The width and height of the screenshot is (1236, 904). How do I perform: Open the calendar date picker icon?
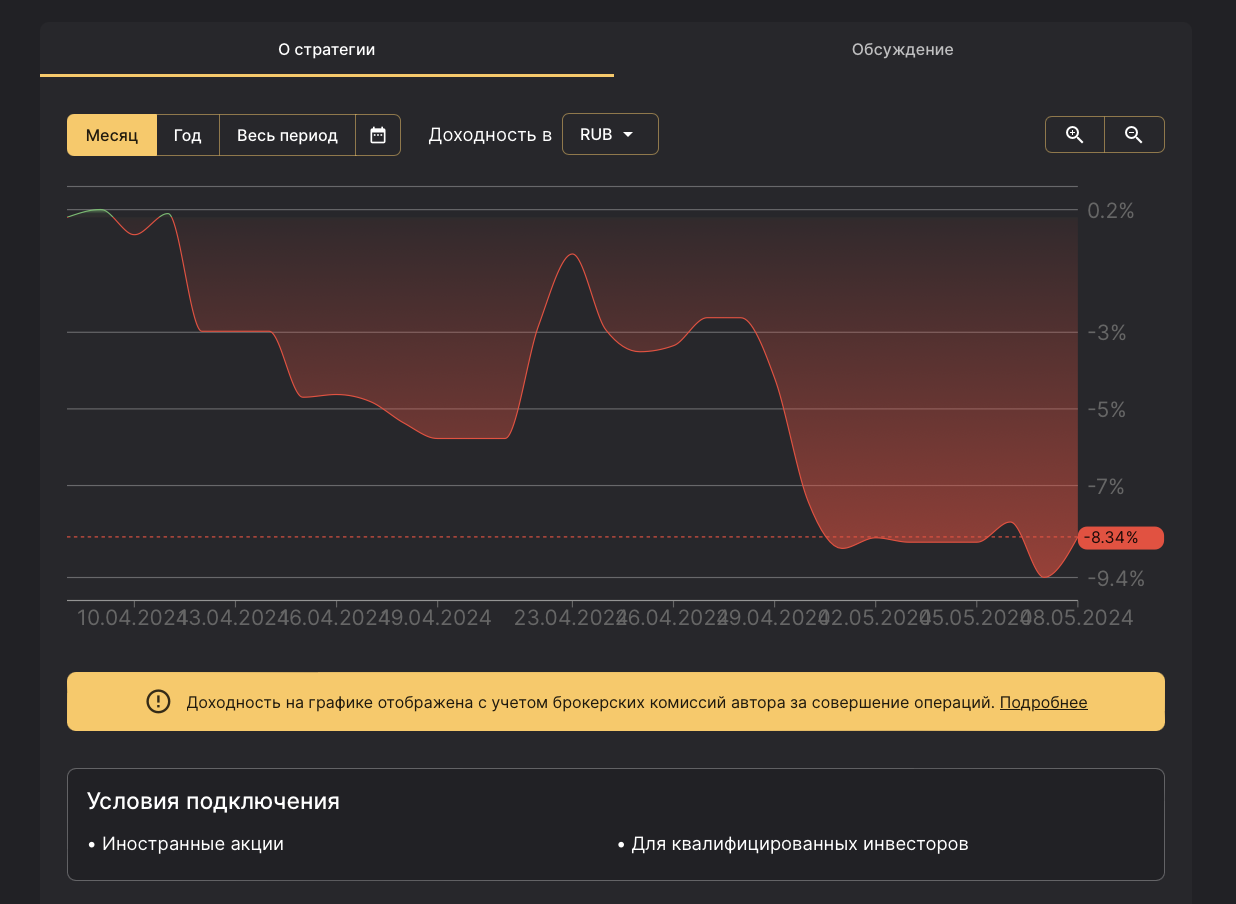[x=378, y=135]
